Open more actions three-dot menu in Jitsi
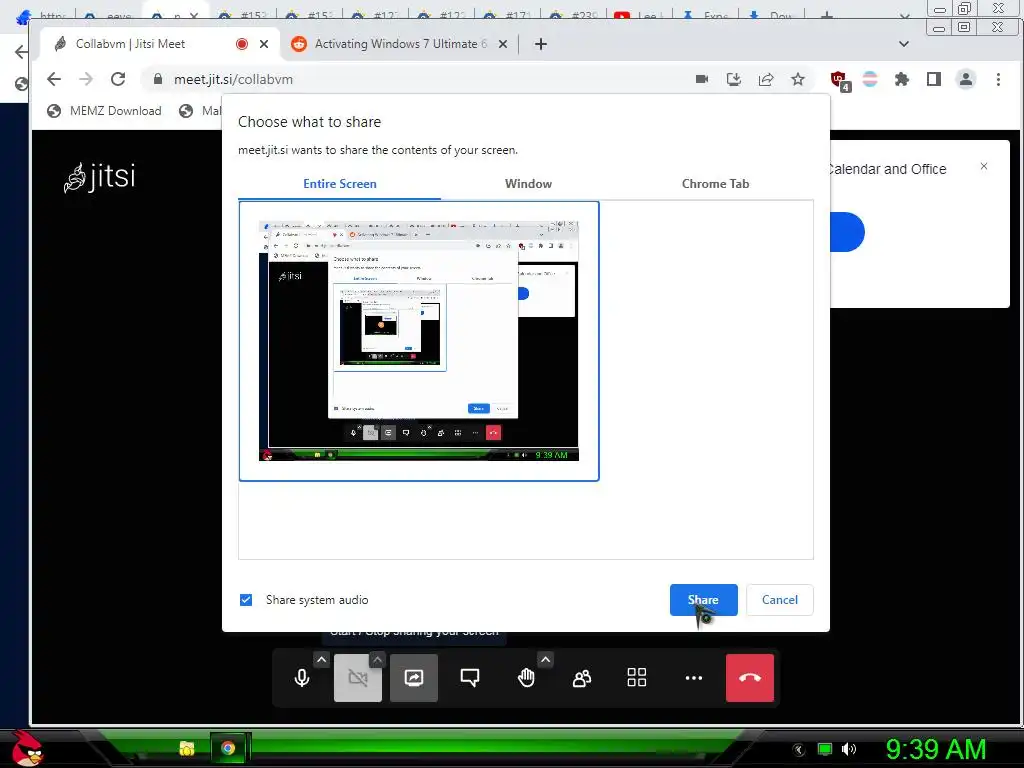 tap(694, 678)
